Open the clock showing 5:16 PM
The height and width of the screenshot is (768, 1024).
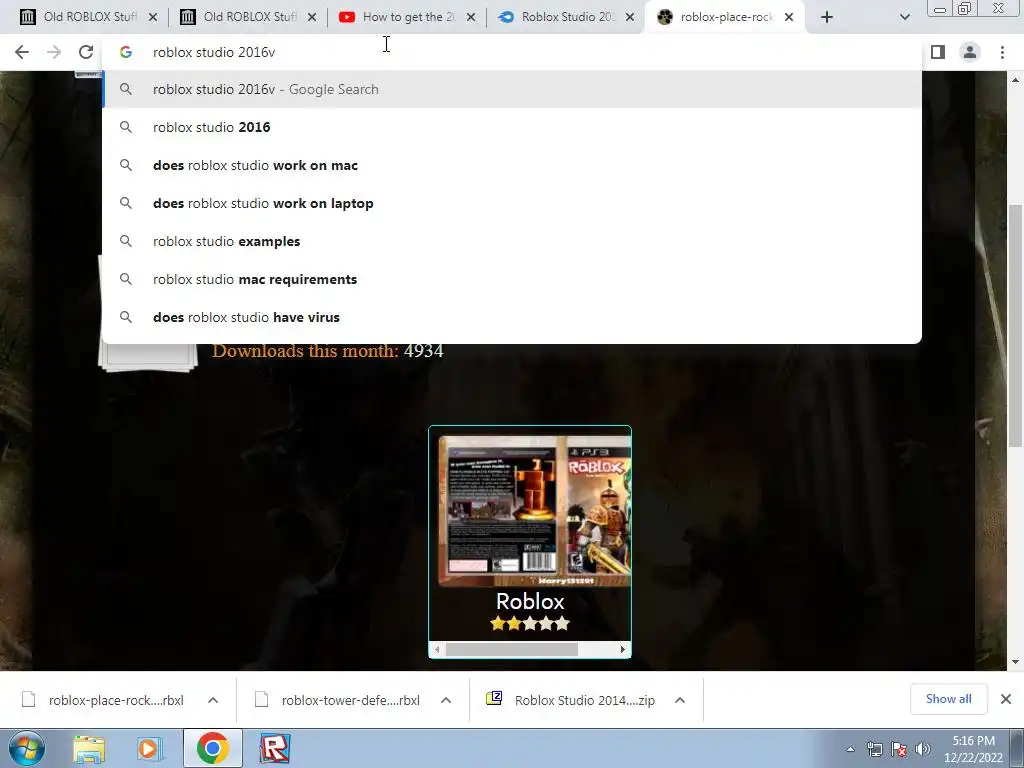[x=973, y=749]
